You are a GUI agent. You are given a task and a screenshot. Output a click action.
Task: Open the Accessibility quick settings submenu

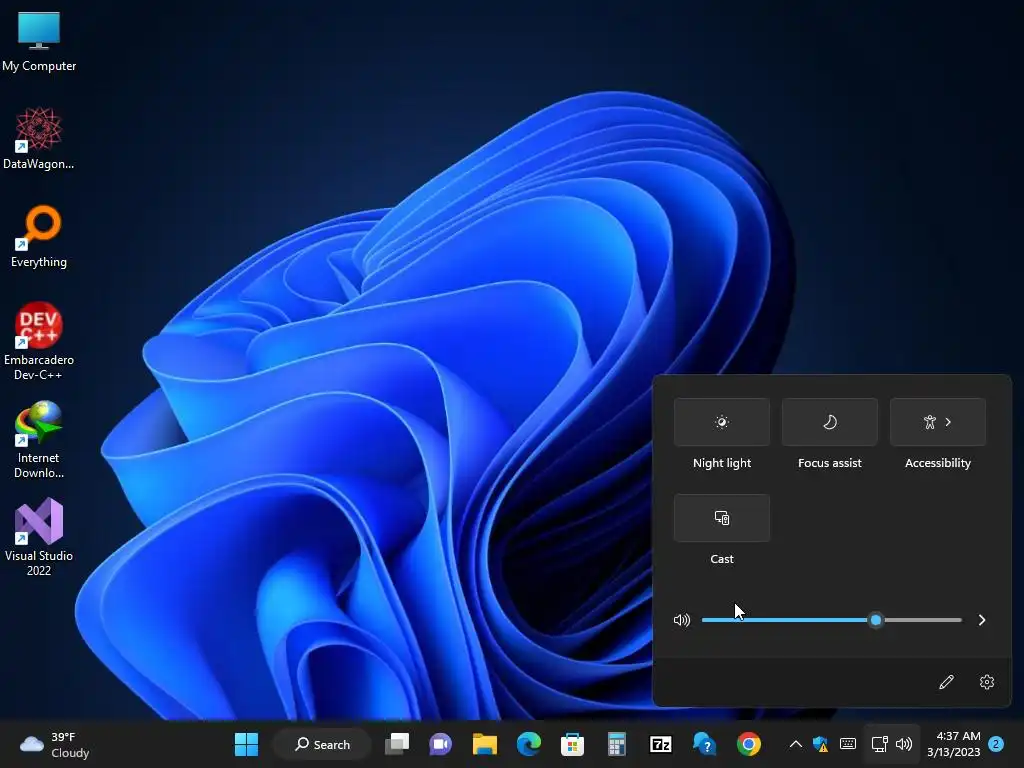(x=938, y=422)
